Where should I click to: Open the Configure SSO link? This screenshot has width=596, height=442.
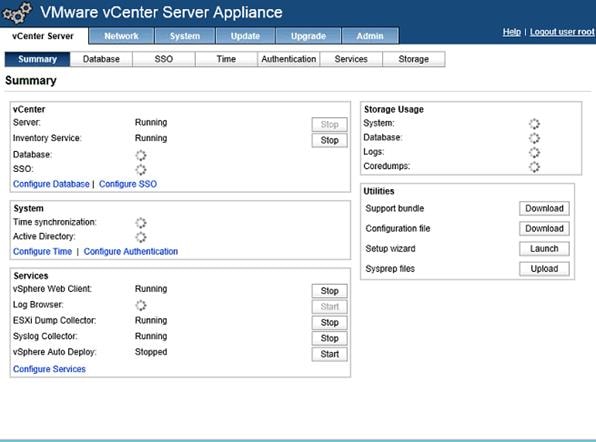point(128,184)
